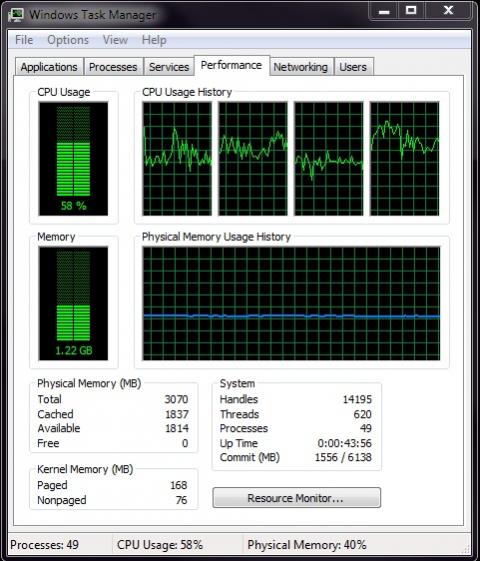The height and width of the screenshot is (561, 480).
Task: Click the Physical Memory Usage History graph
Action: 291,303
